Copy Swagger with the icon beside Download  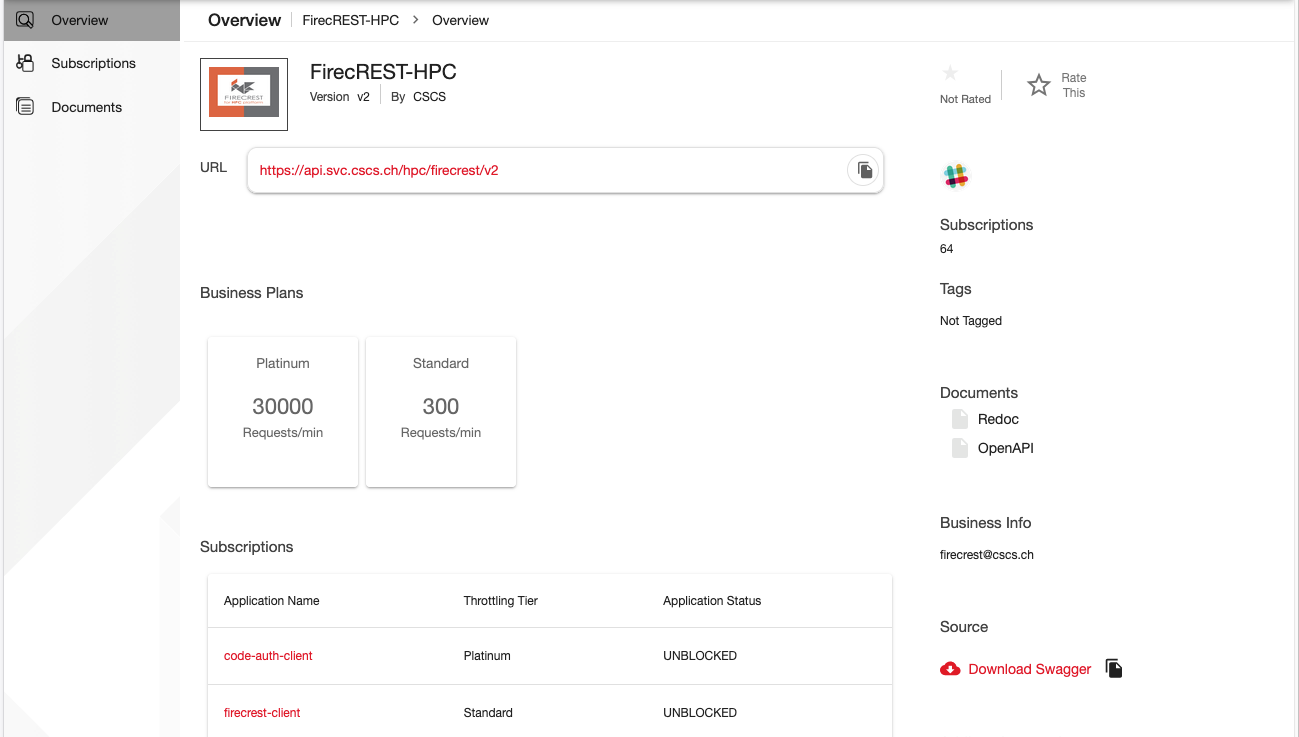(1114, 668)
